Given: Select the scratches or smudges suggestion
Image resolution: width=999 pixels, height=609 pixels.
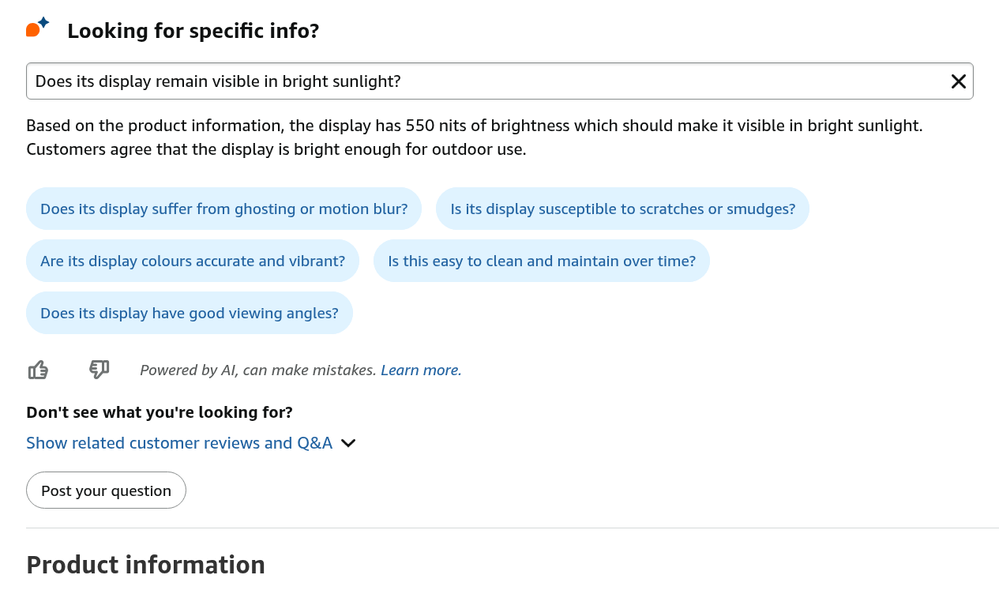Looking at the screenshot, I should tap(622, 209).
